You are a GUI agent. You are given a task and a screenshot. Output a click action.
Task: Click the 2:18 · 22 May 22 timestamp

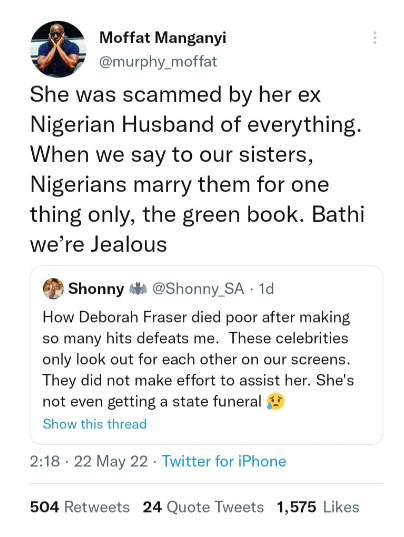point(89,461)
